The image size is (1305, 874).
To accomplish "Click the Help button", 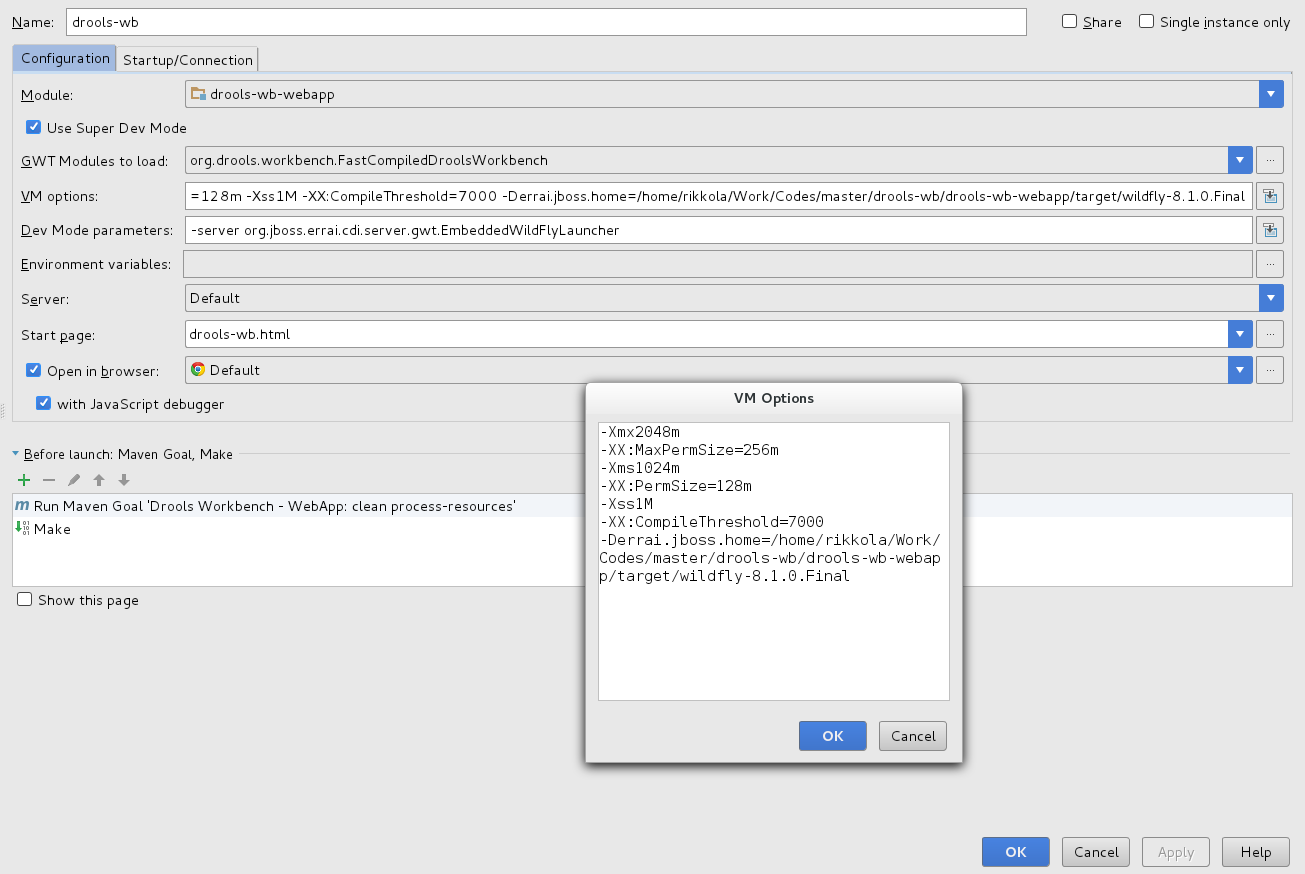I will click(1256, 852).
